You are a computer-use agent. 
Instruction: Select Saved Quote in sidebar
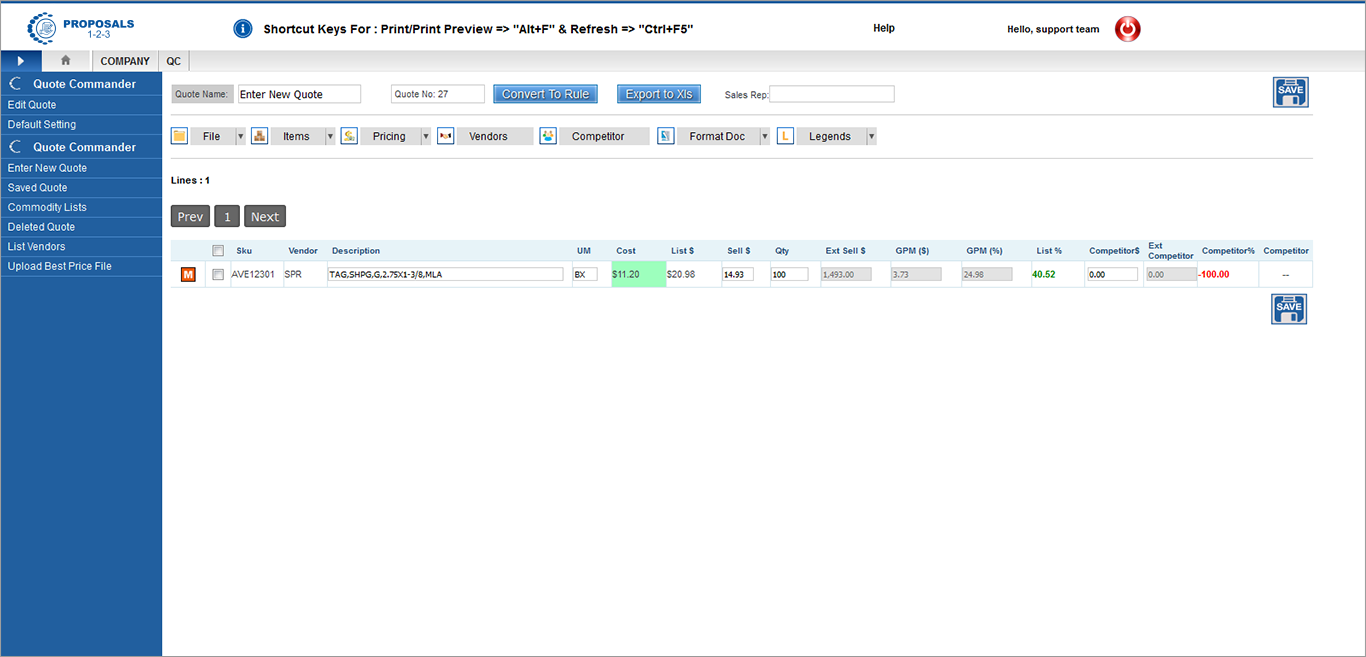[x=38, y=188]
